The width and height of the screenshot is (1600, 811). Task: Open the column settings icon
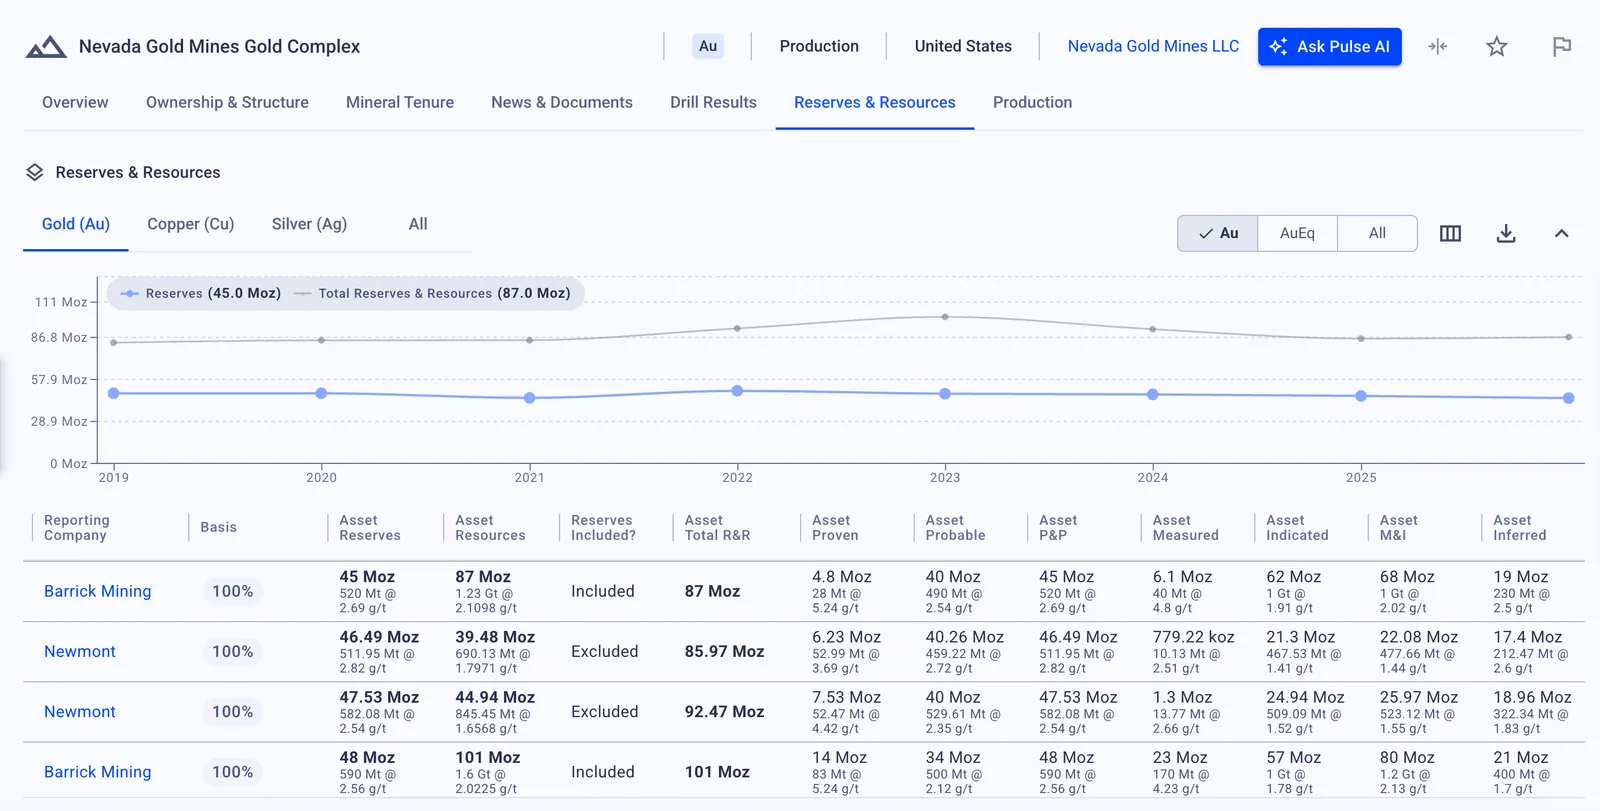pos(1450,233)
